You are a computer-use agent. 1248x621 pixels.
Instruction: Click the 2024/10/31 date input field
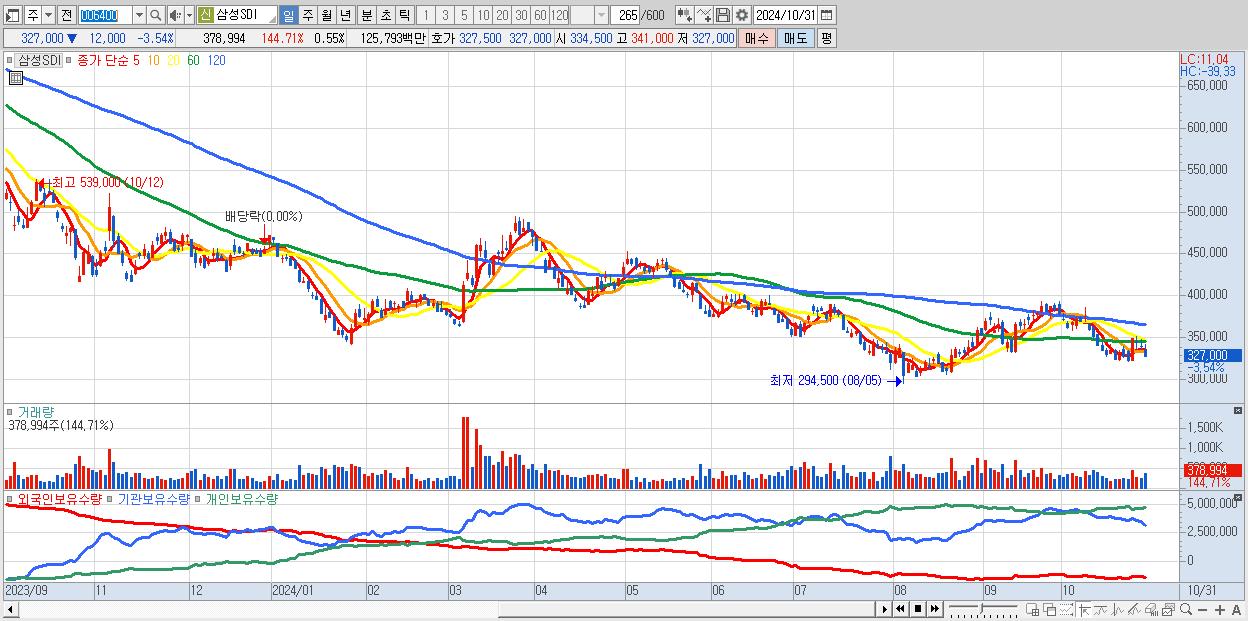pos(785,15)
